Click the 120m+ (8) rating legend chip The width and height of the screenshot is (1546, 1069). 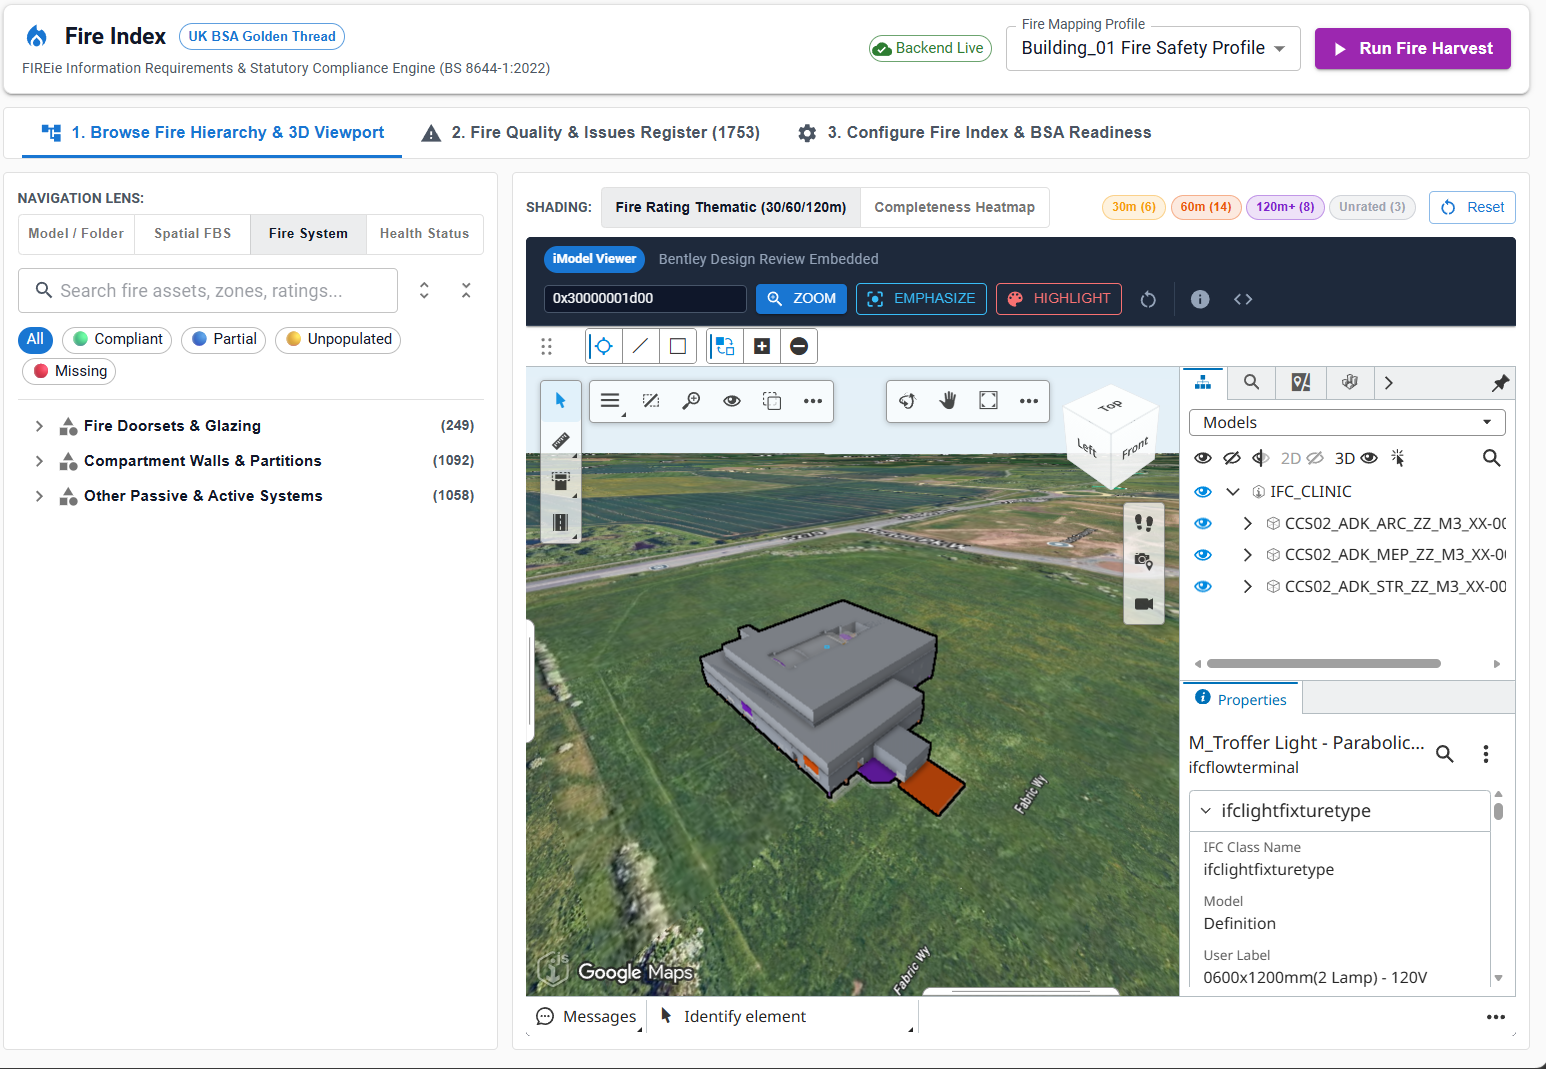coord(1285,207)
